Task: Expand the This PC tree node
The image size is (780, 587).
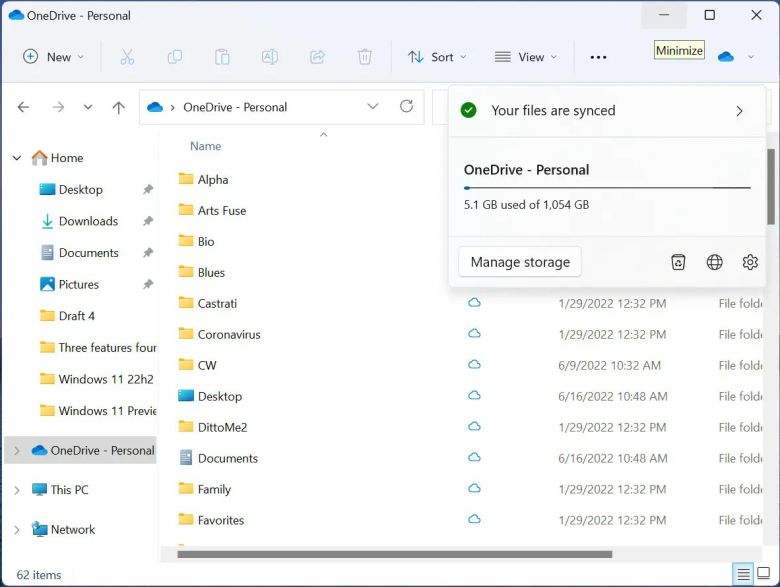Action: (17, 490)
